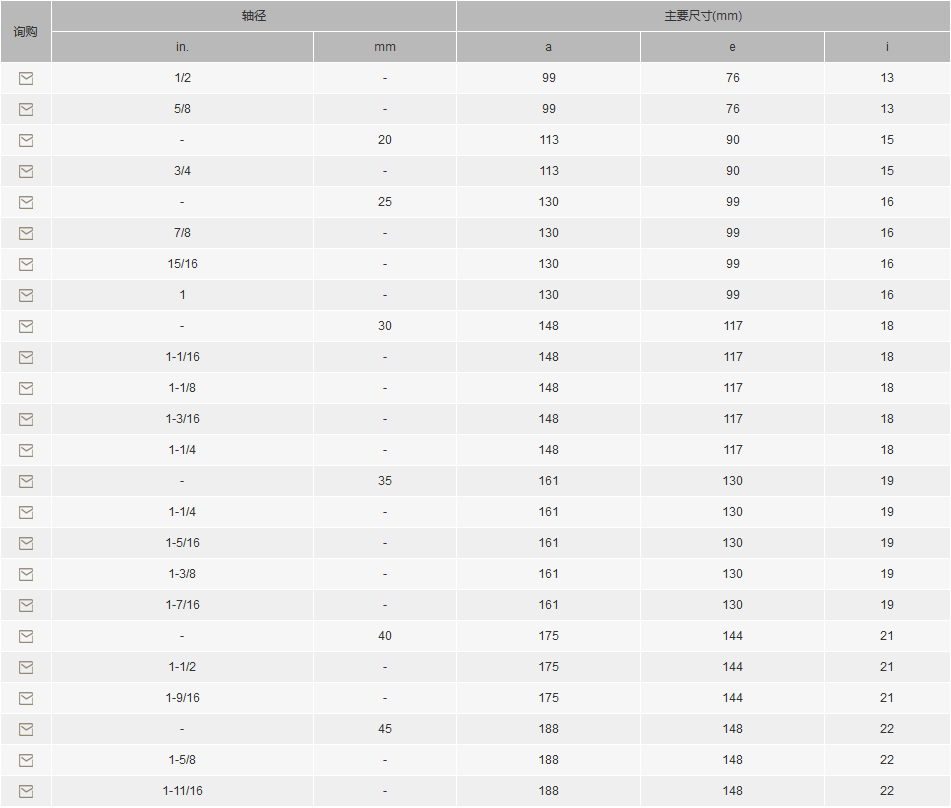951x808 pixels.
Task: Click envelope icon for 1-11/16 in. row
Action: click(x=26, y=791)
